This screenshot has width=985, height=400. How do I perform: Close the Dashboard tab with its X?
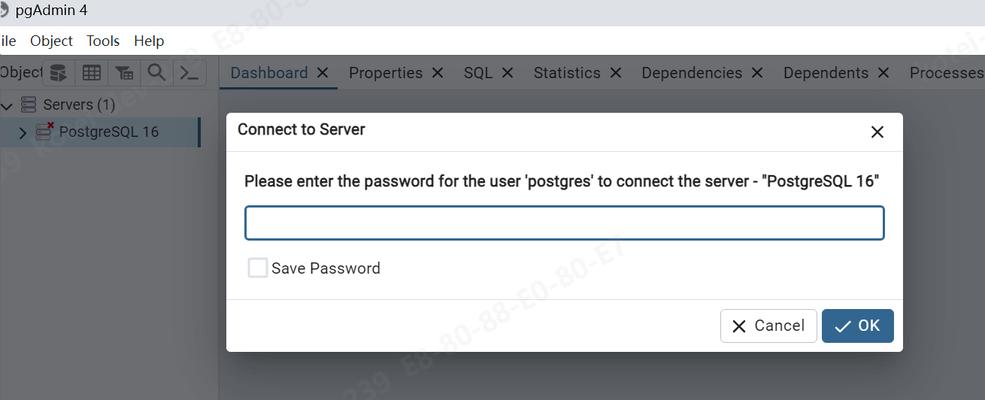click(x=322, y=73)
